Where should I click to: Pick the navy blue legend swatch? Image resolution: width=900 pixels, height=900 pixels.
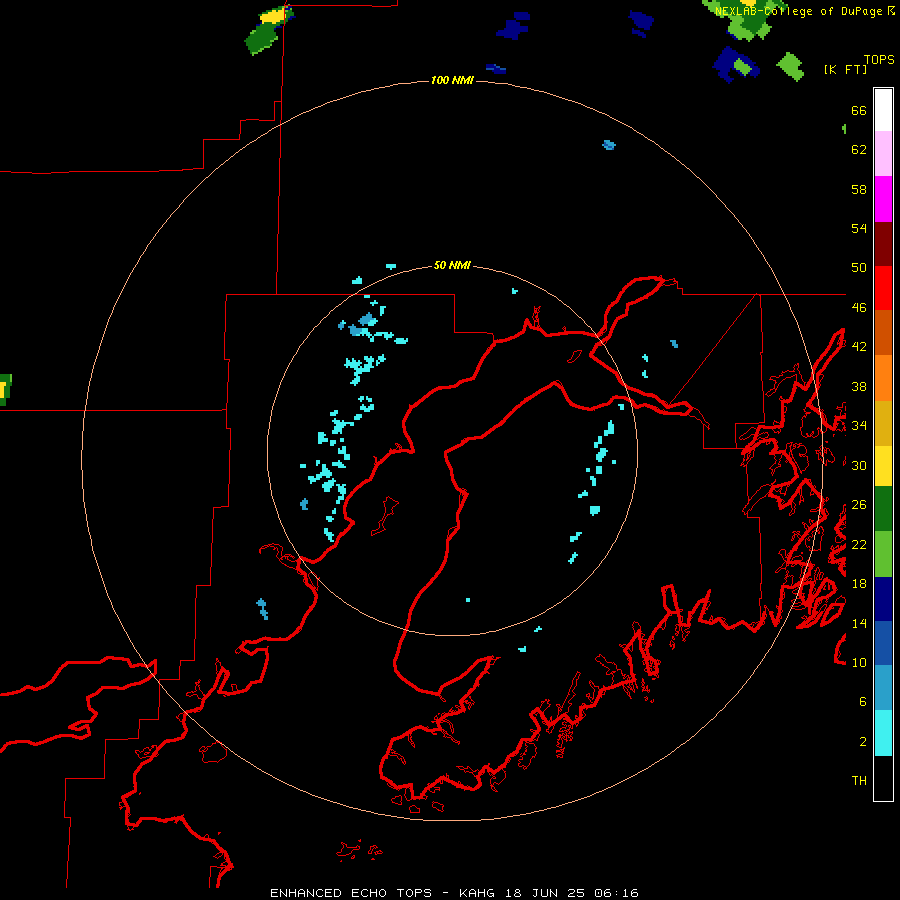(883, 599)
